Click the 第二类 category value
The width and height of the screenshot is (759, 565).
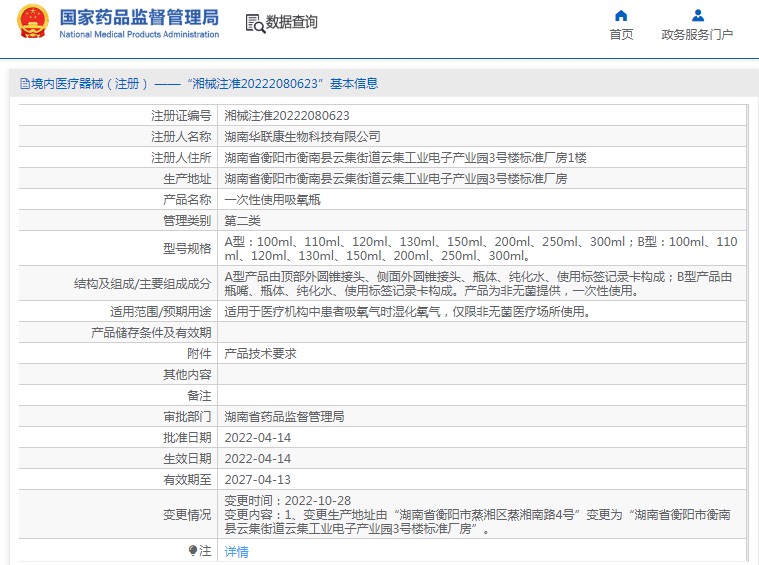pyautogui.click(x=243, y=221)
